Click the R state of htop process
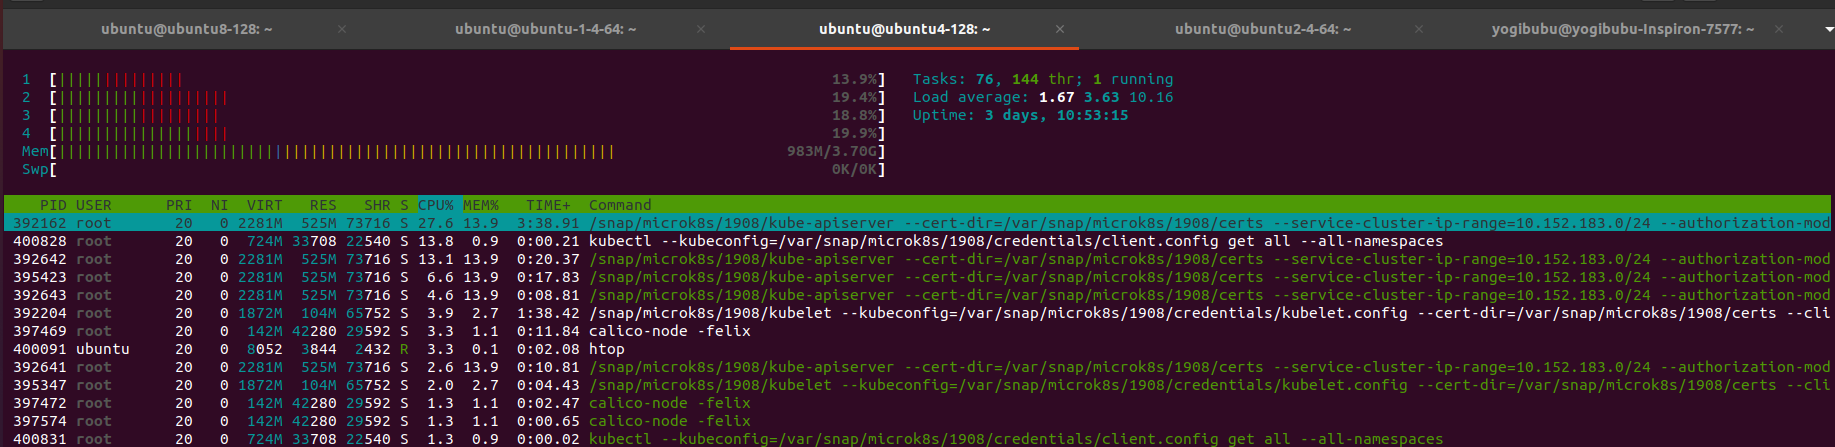 [404, 349]
